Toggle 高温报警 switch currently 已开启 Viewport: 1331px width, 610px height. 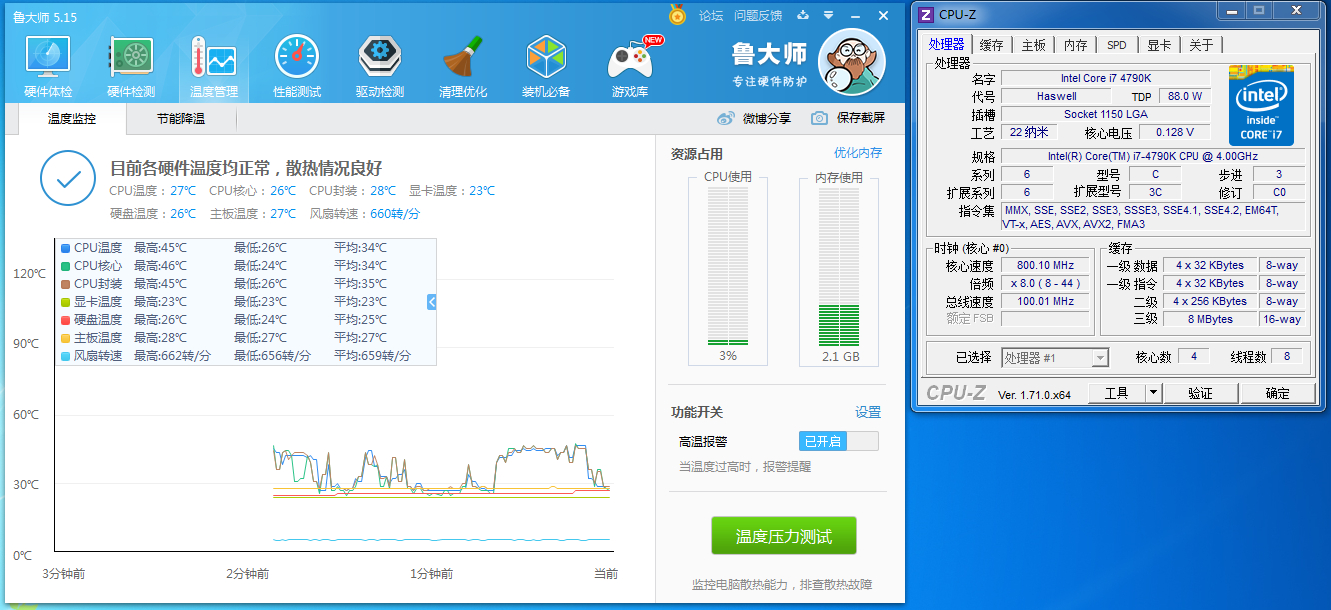pyautogui.click(x=839, y=441)
